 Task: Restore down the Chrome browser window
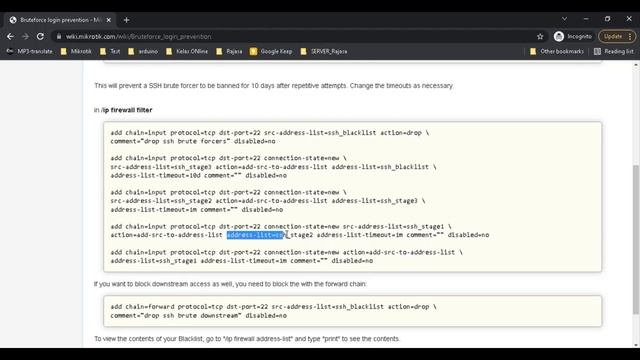pos(607,19)
